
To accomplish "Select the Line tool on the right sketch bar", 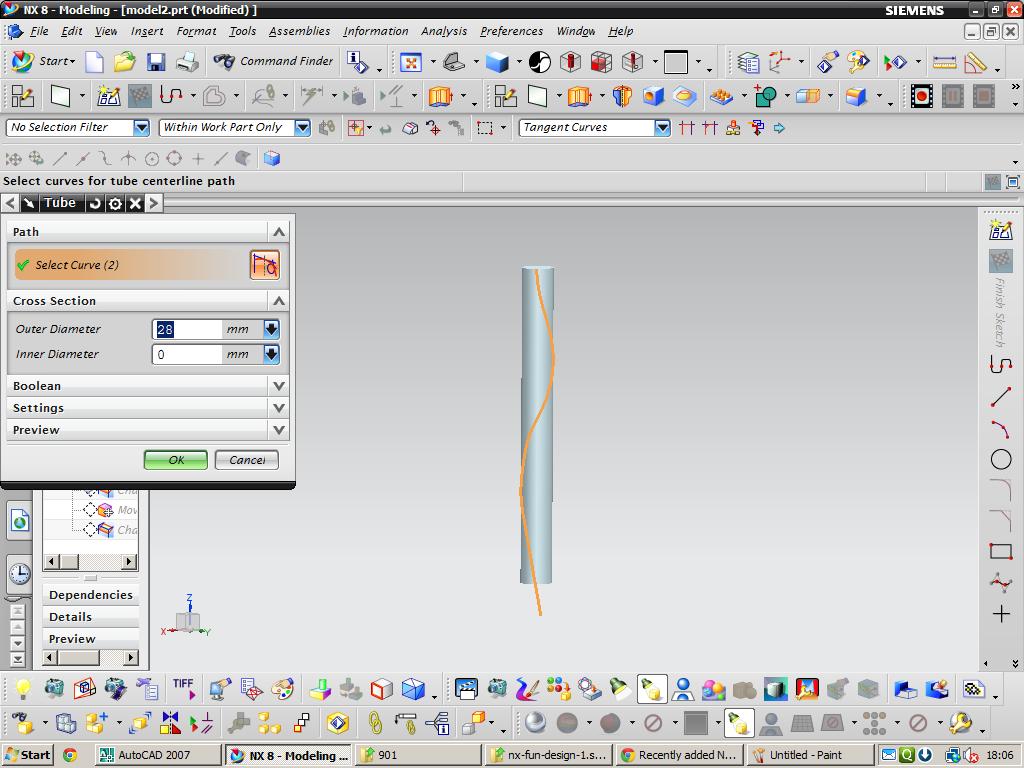I will [1000, 396].
